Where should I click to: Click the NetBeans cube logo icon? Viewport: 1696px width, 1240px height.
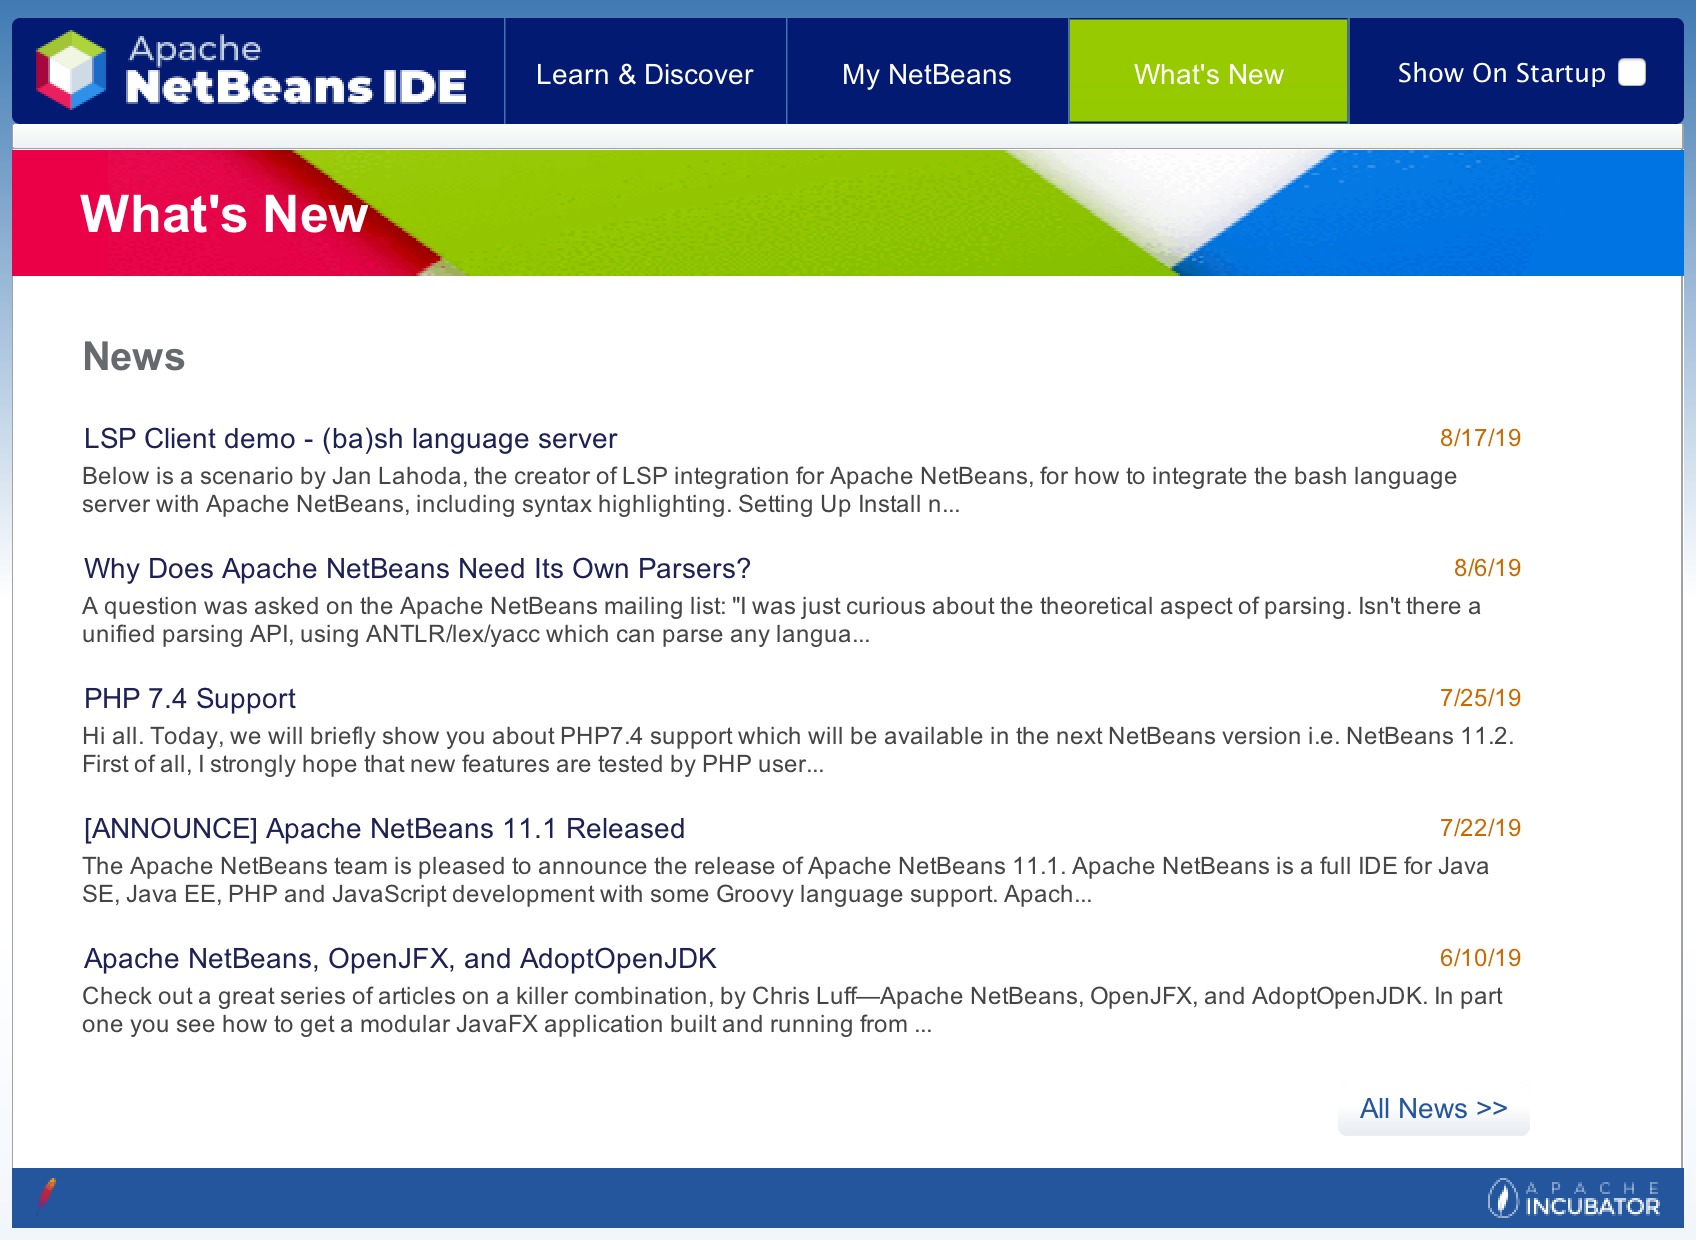[70, 70]
